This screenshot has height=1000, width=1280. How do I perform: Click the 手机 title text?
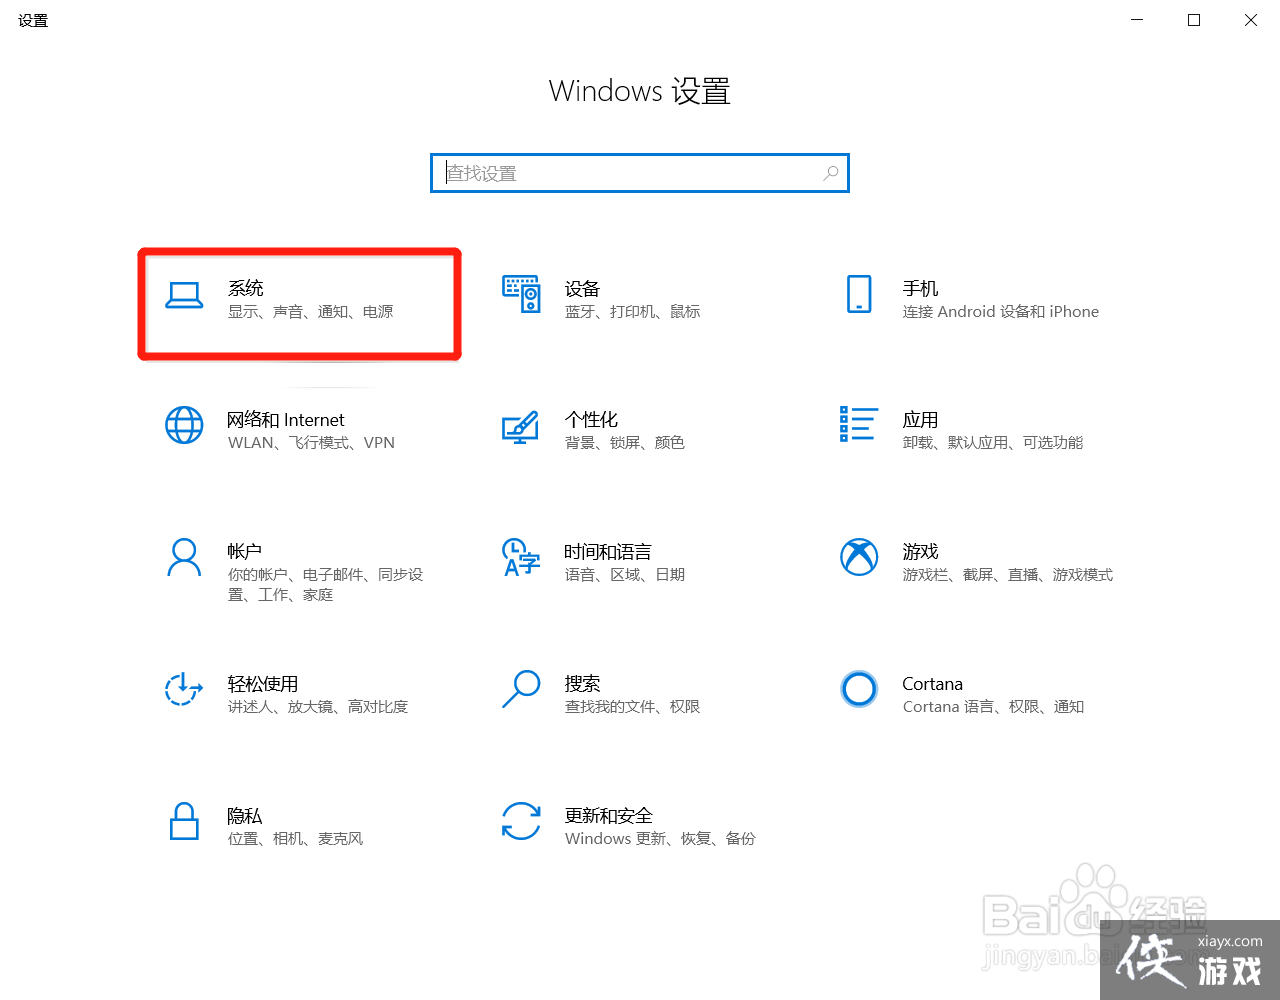(x=920, y=288)
